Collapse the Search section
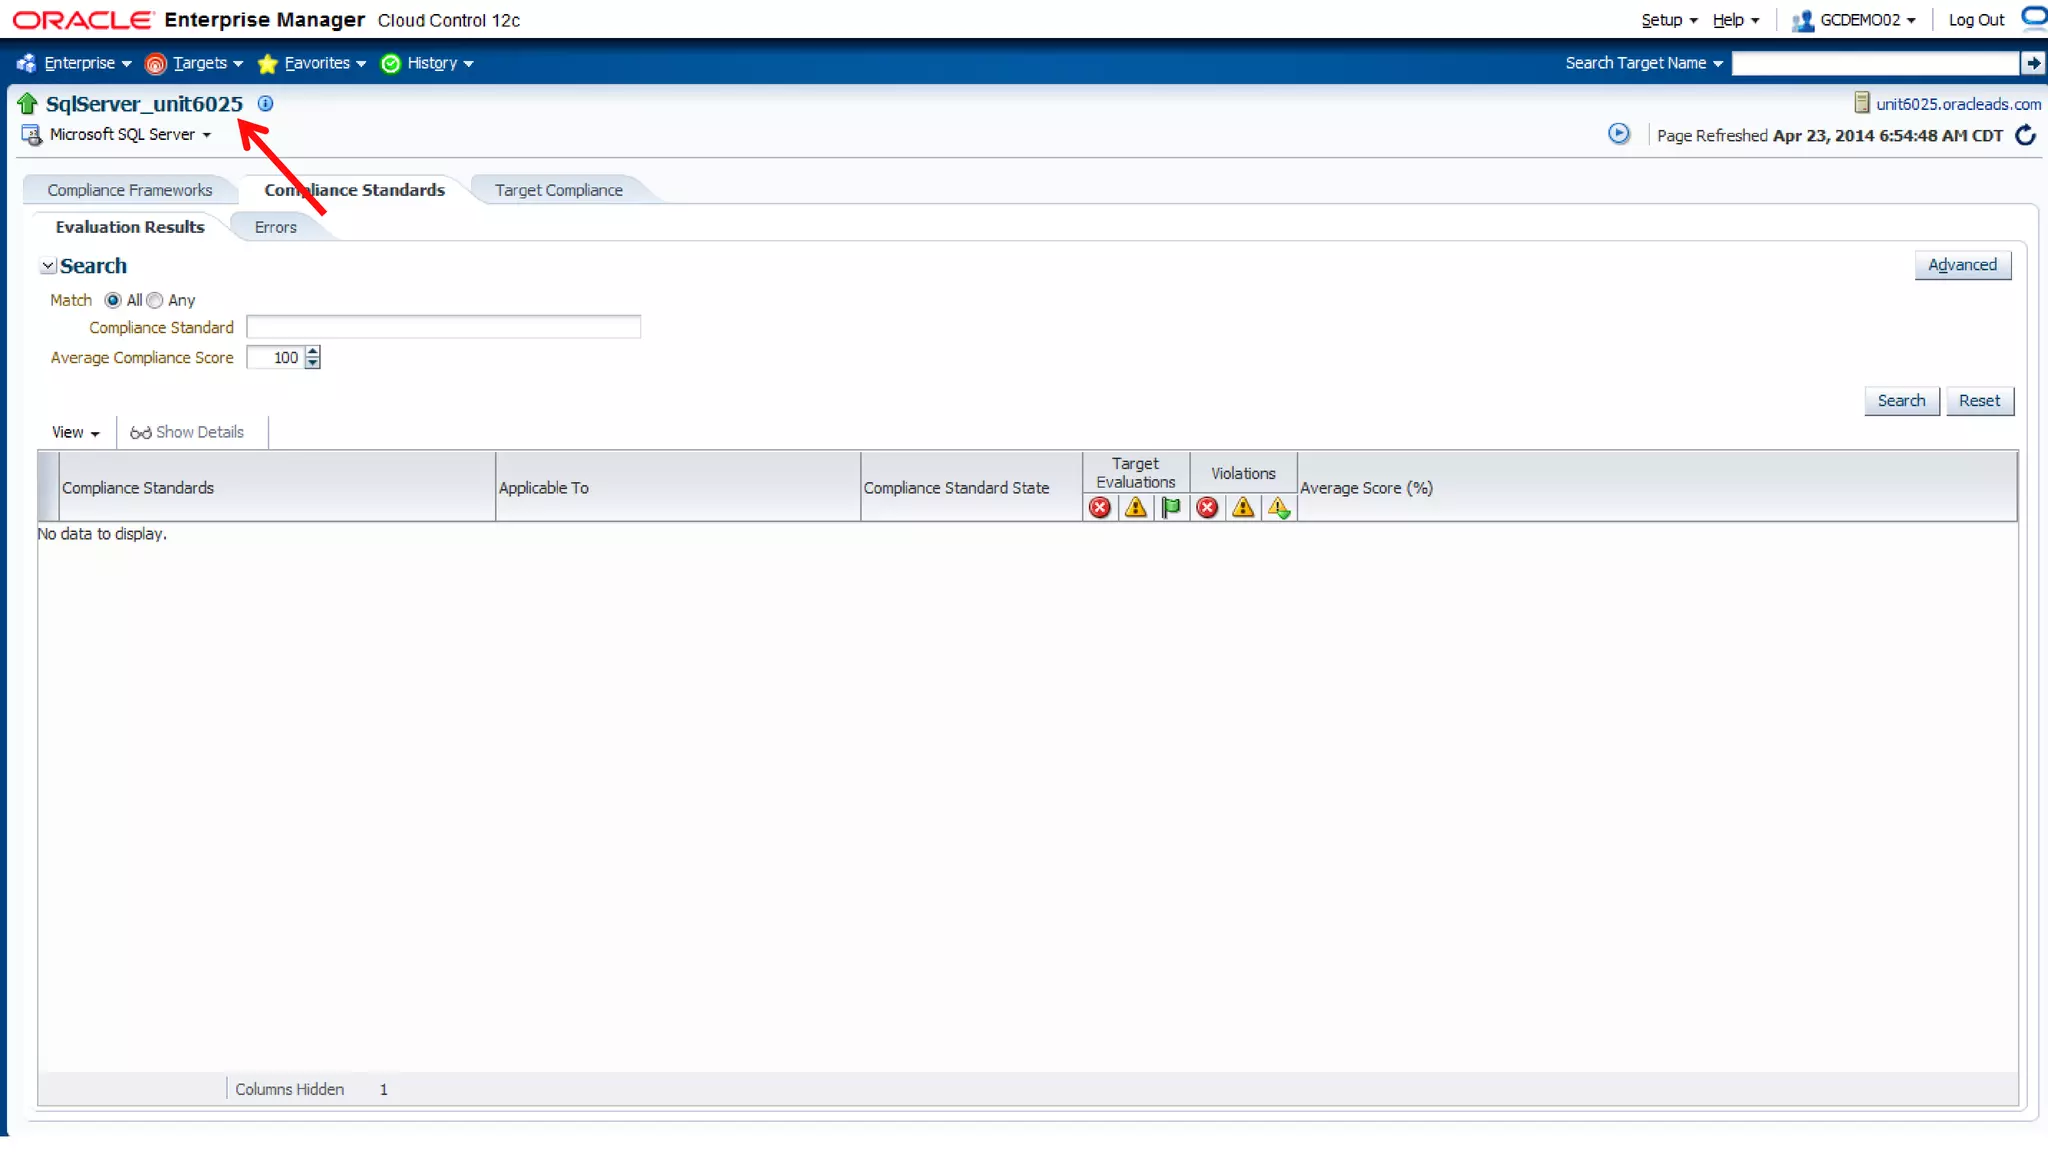This screenshot has height=1152, width=2048. pyautogui.click(x=47, y=266)
